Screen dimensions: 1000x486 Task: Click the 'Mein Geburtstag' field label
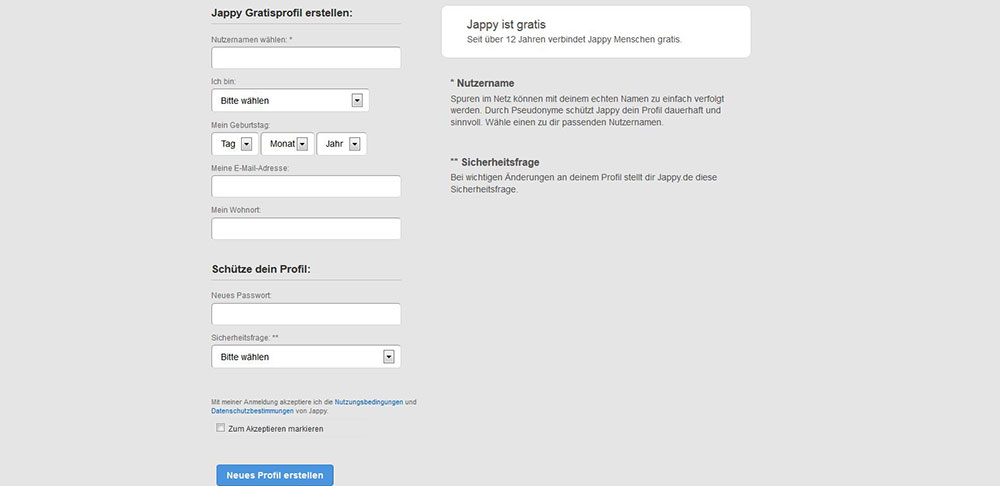click(x=241, y=125)
